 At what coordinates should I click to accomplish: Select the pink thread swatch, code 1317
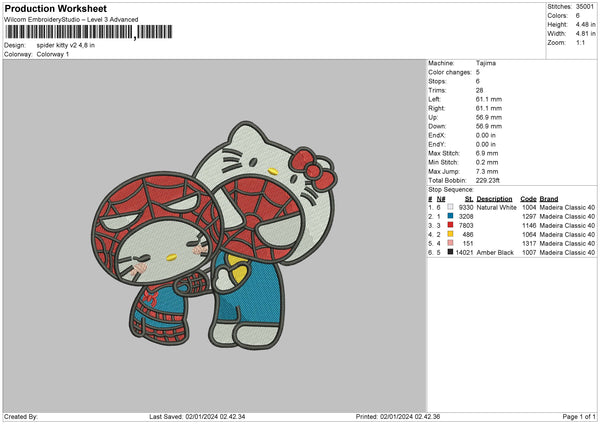point(450,243)
